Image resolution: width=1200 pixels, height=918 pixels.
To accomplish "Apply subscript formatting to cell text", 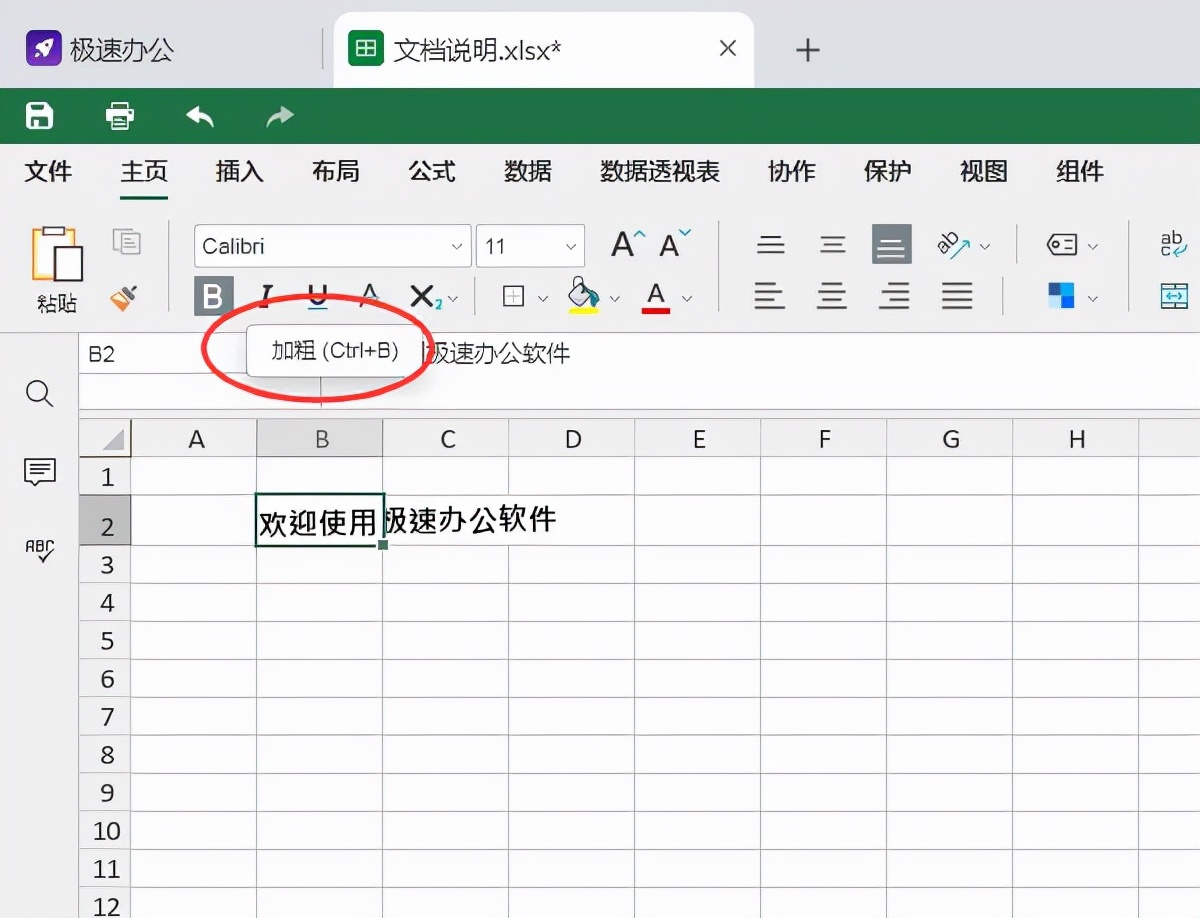I will point(422,296).
